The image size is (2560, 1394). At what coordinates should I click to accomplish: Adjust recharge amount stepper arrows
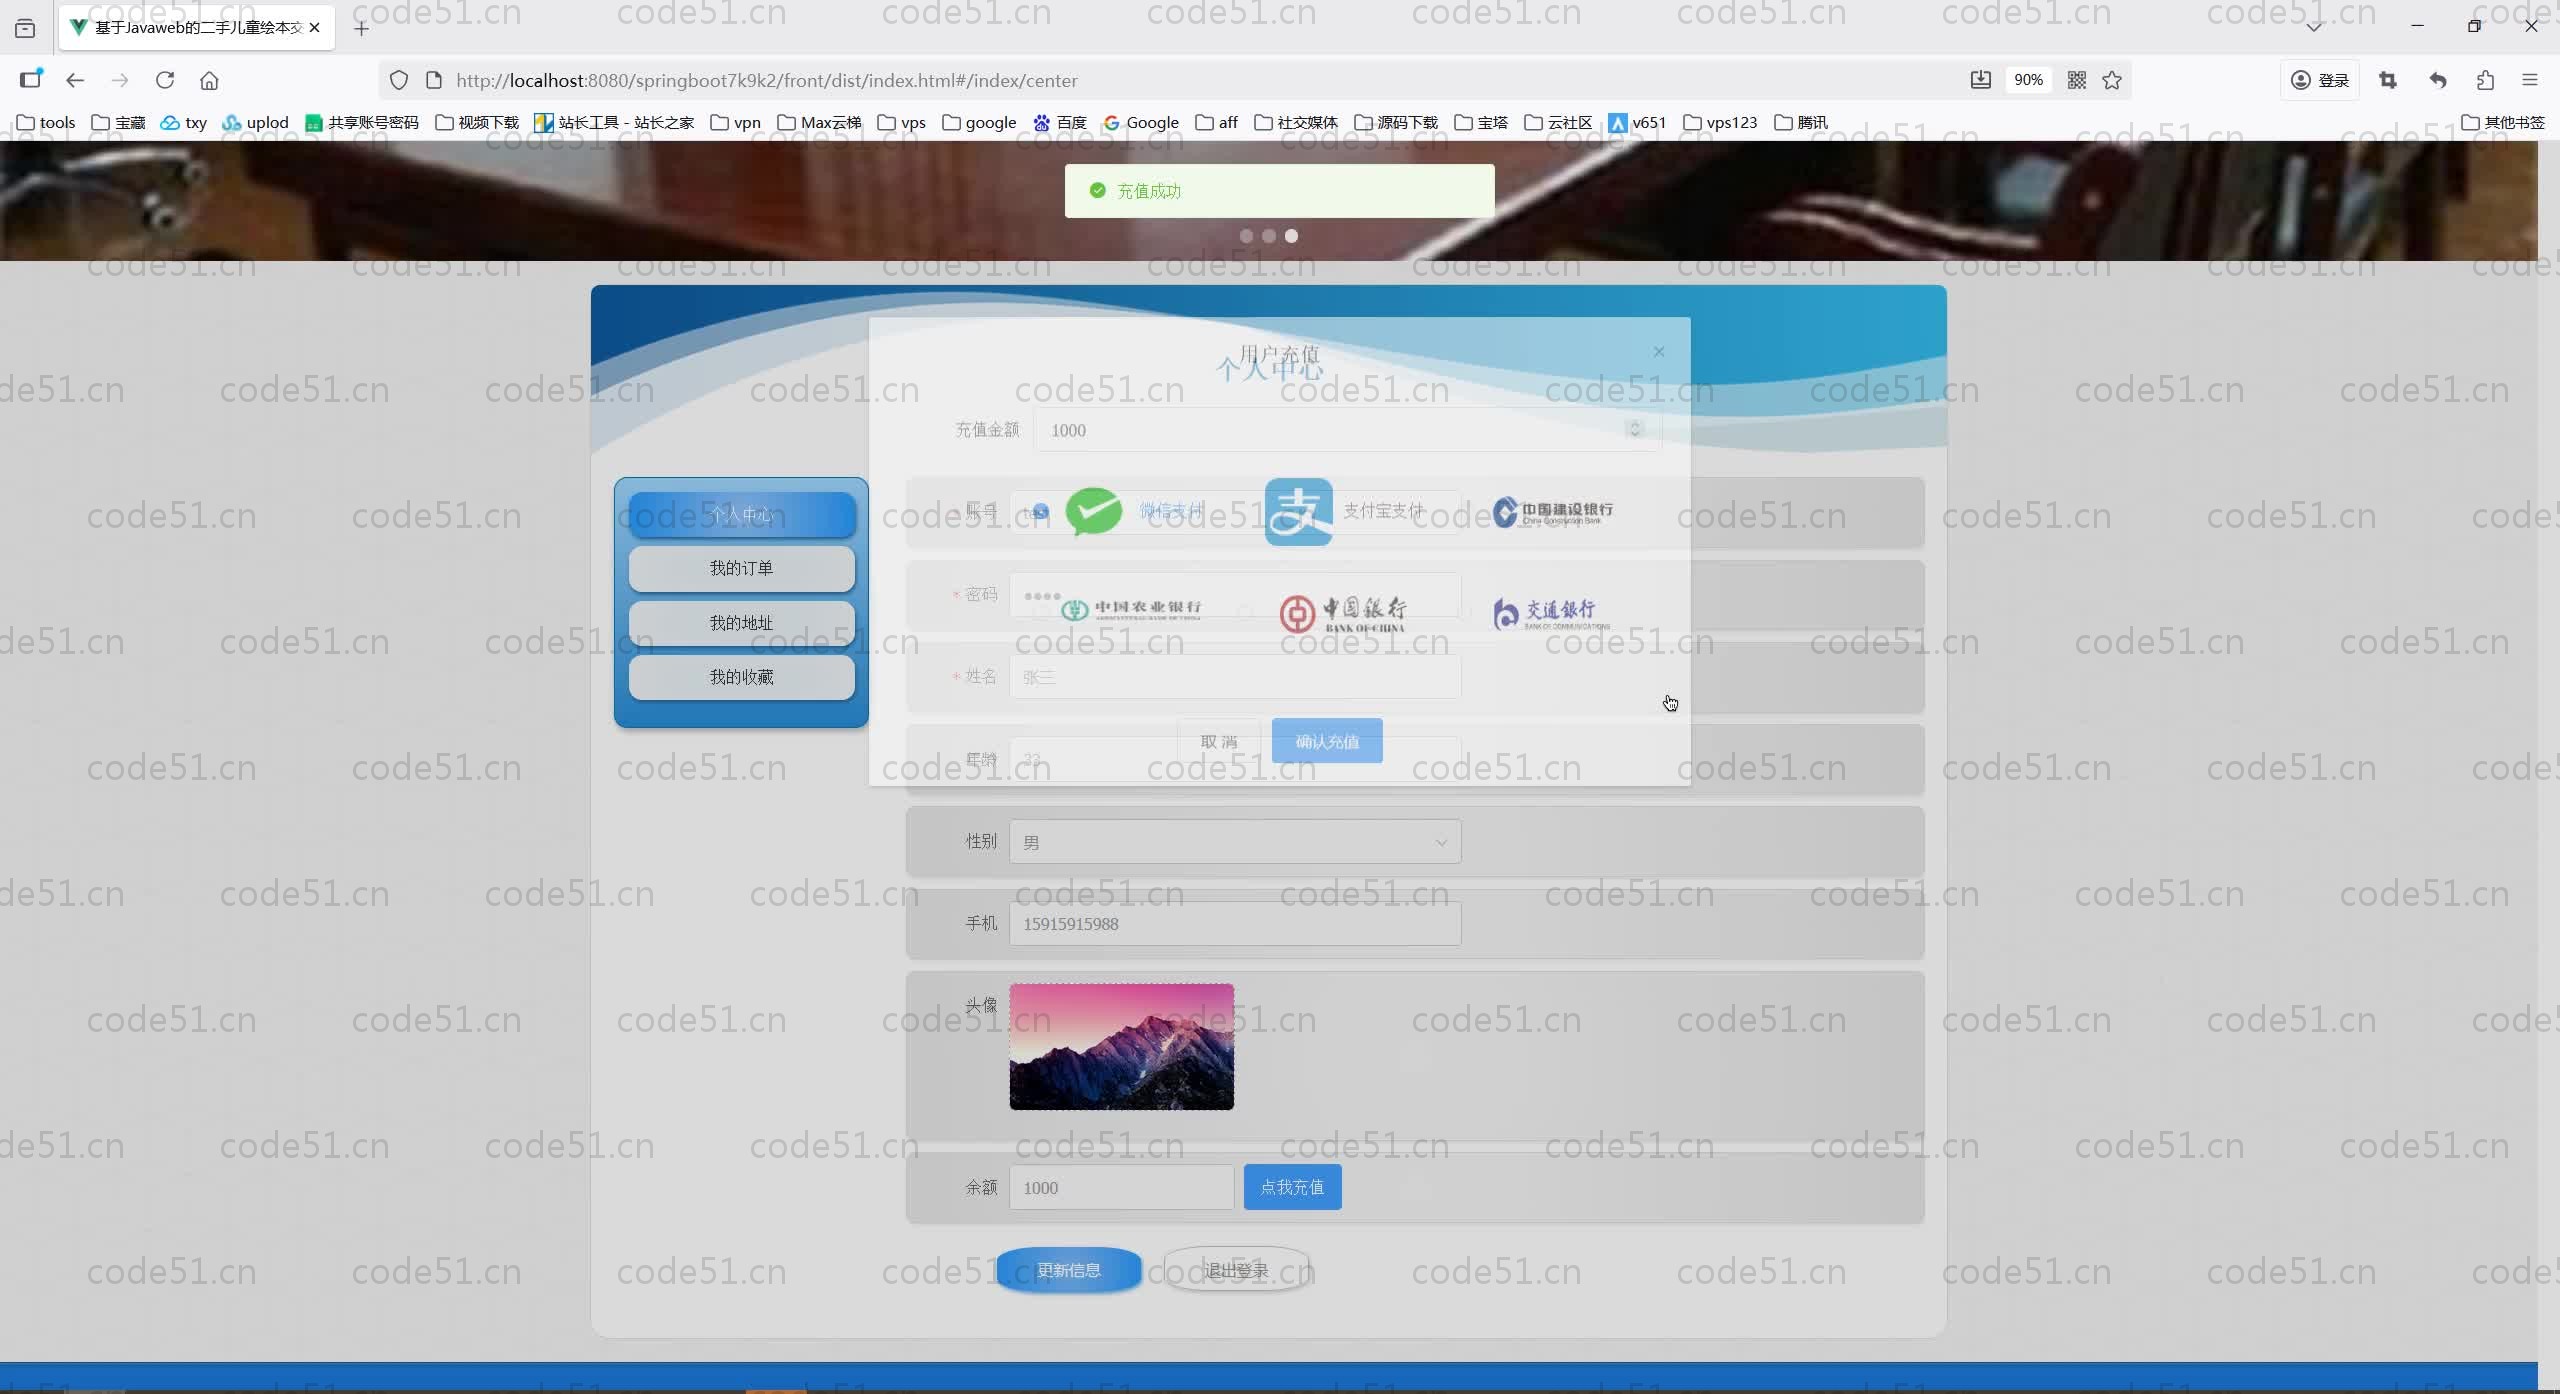(1635, 429)
